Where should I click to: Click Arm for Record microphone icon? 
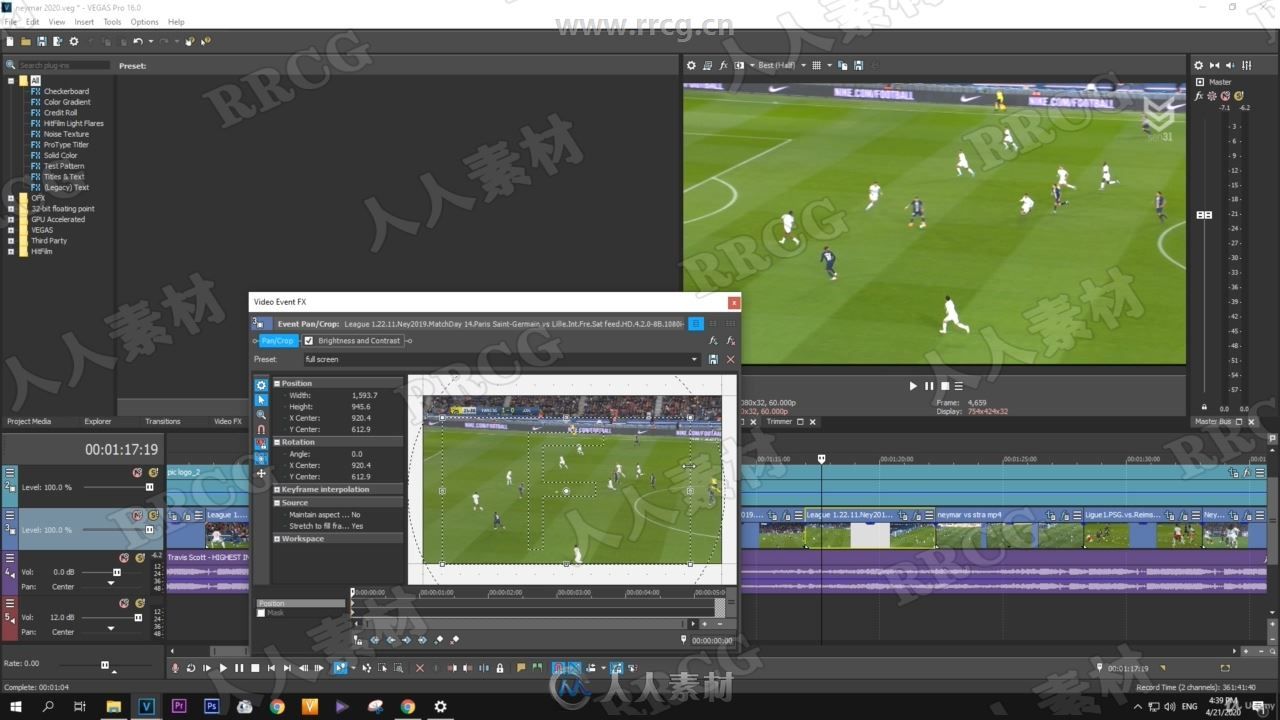tap(175, 668)
